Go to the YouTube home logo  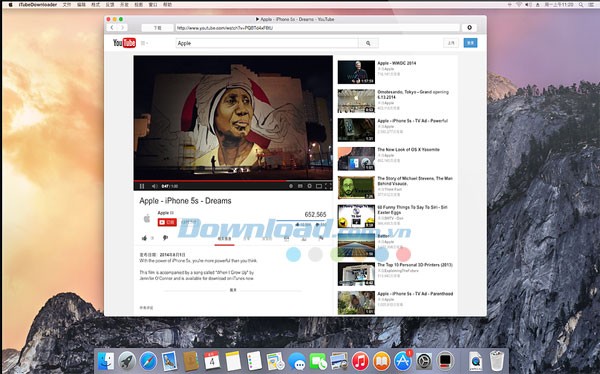(124, 43)
